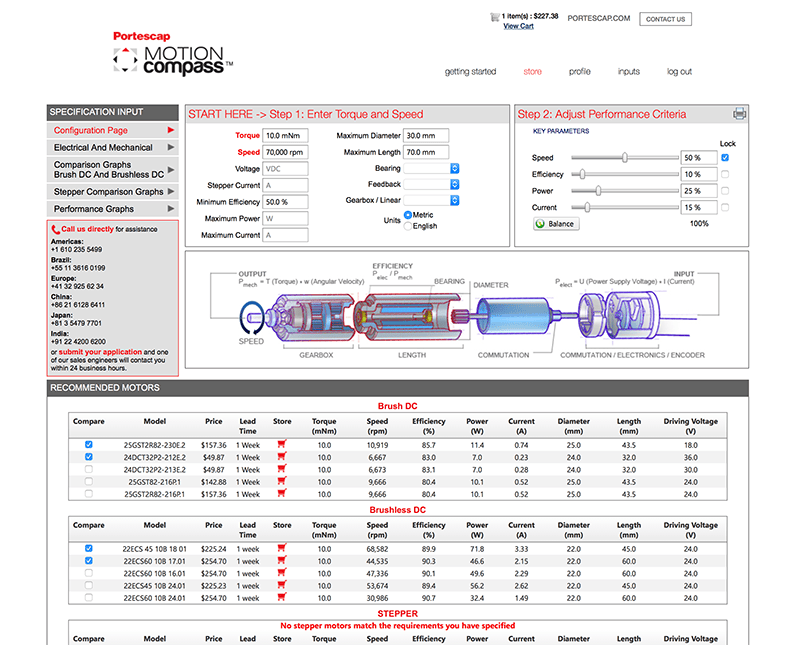This screenshot has width=800, height=645.
Task: Open the getting started menu
Action: pos(470,71)
